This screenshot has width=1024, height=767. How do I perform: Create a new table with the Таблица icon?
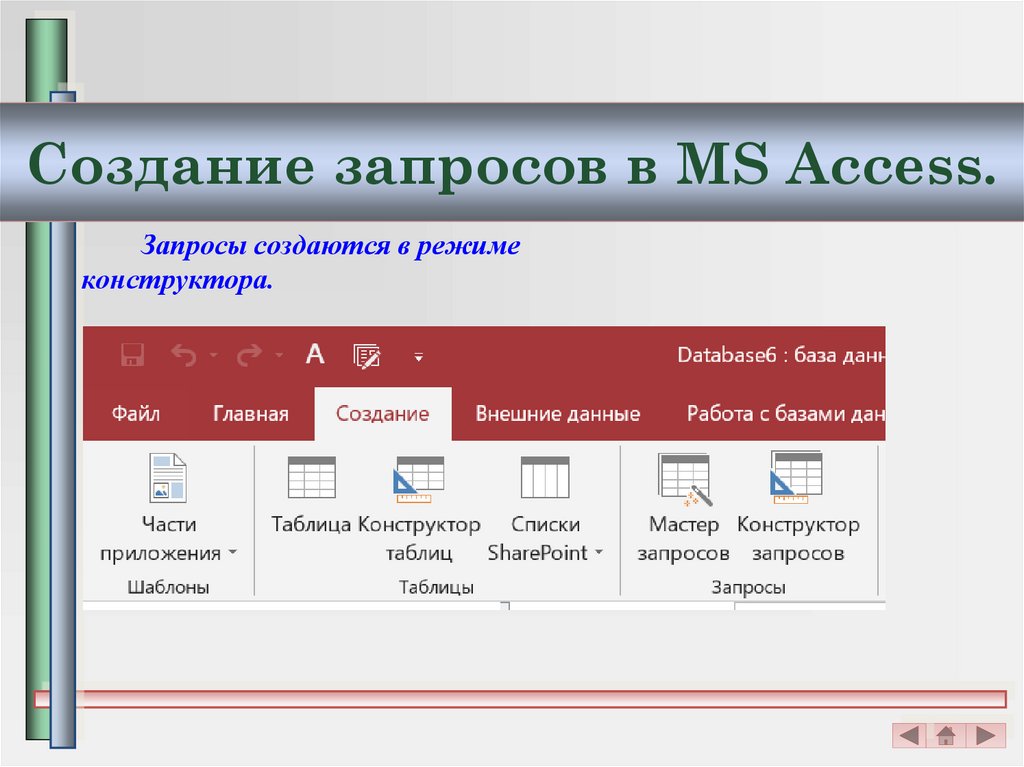(x=312, y=478)
